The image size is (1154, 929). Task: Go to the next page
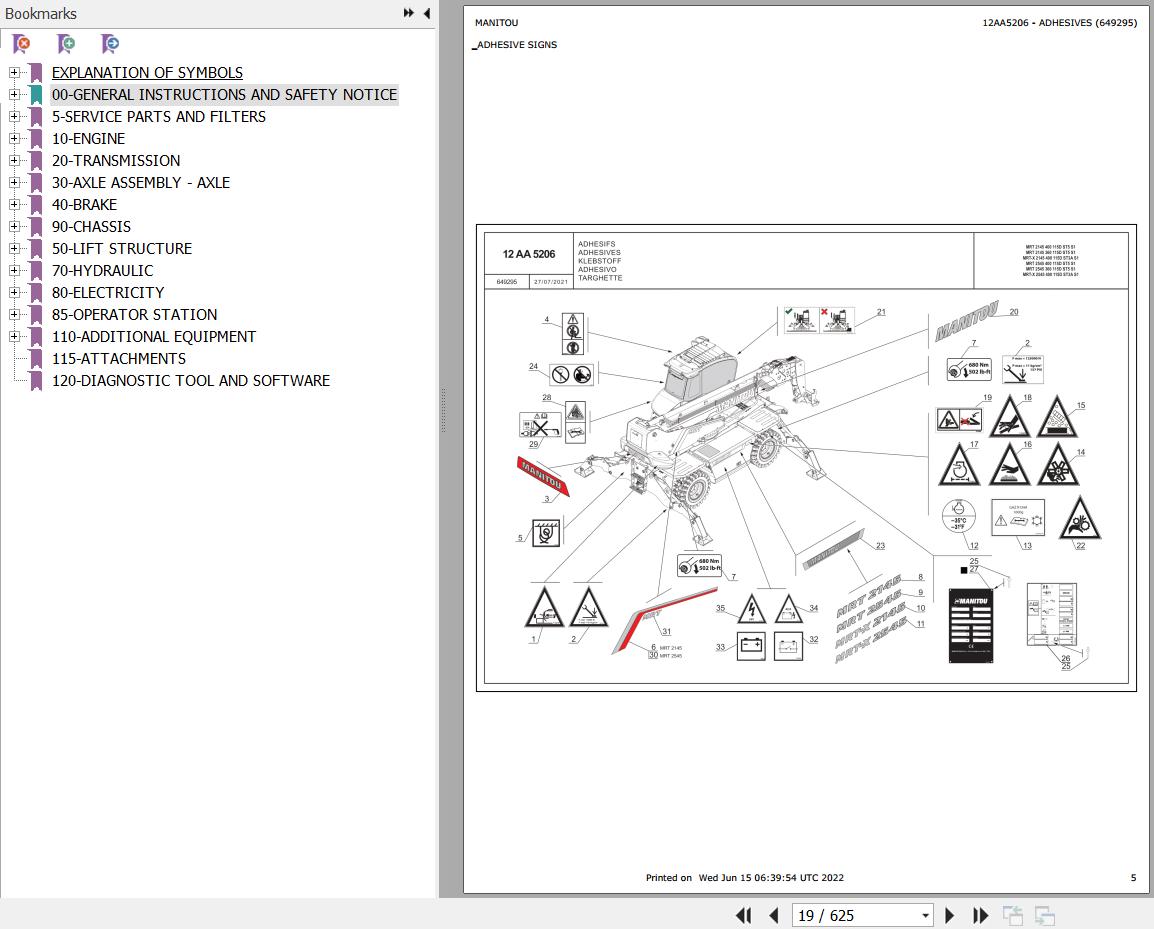click(x=949, y=915)
